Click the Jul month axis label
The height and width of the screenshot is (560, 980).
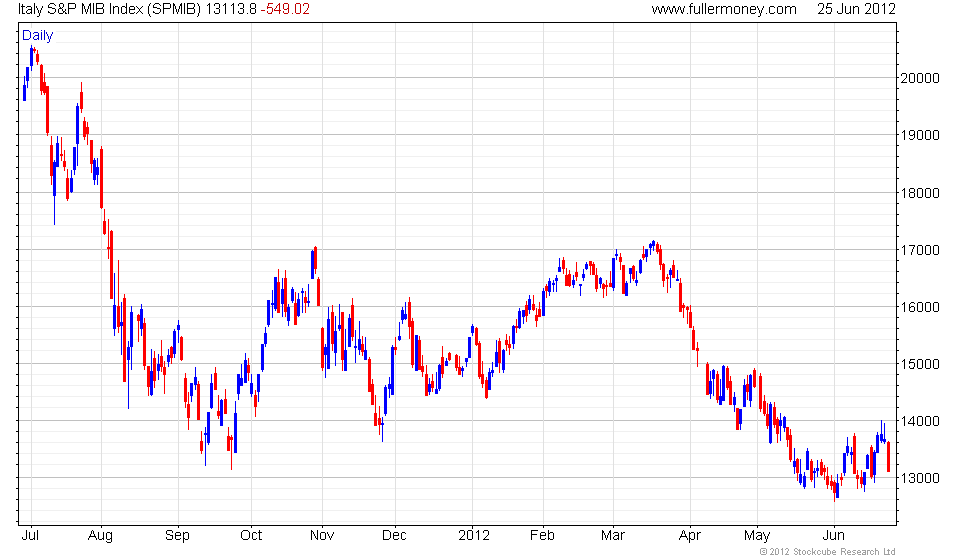(30, 535)
